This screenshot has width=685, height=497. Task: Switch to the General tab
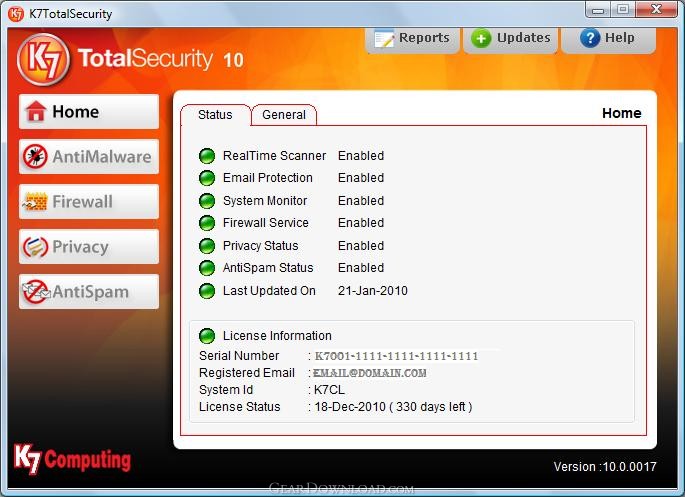click(x=284, y=115)
